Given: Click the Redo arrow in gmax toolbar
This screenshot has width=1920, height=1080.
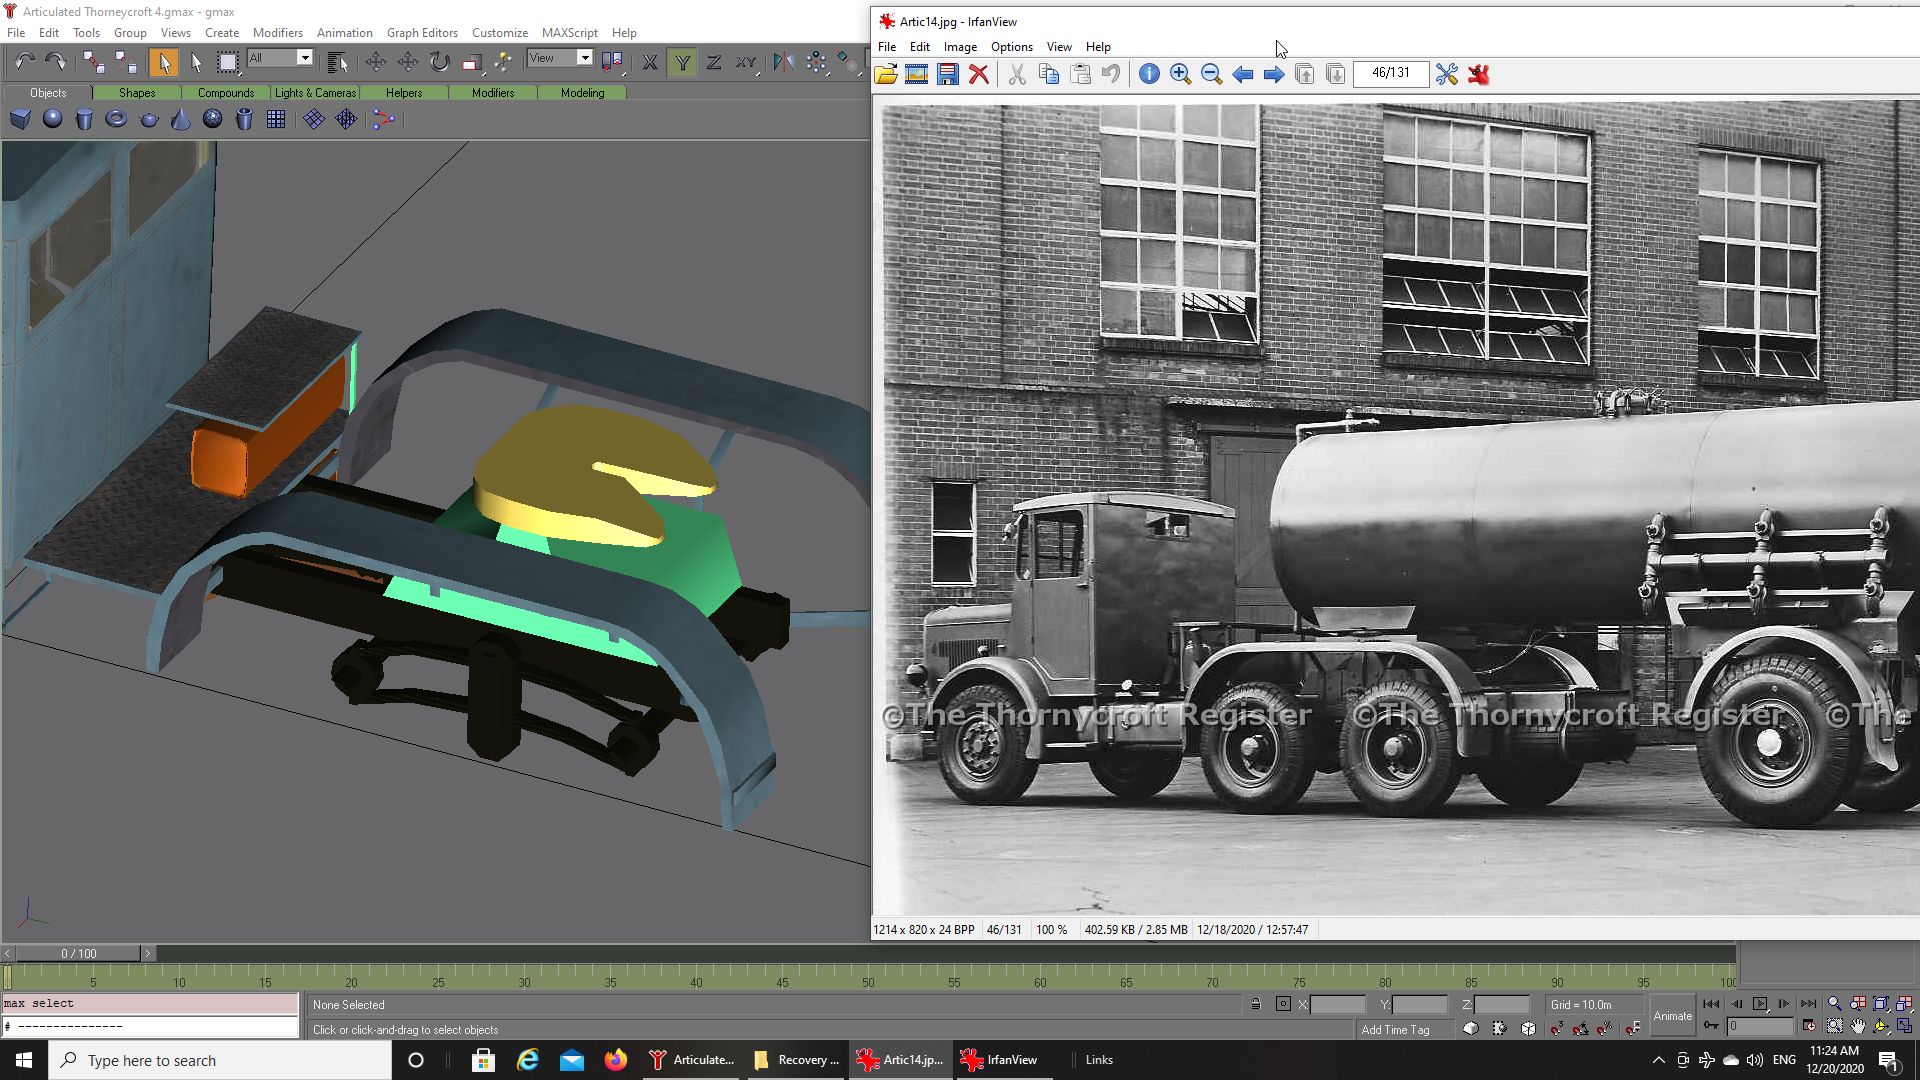Looking at the screenshot, I should 56,62.
